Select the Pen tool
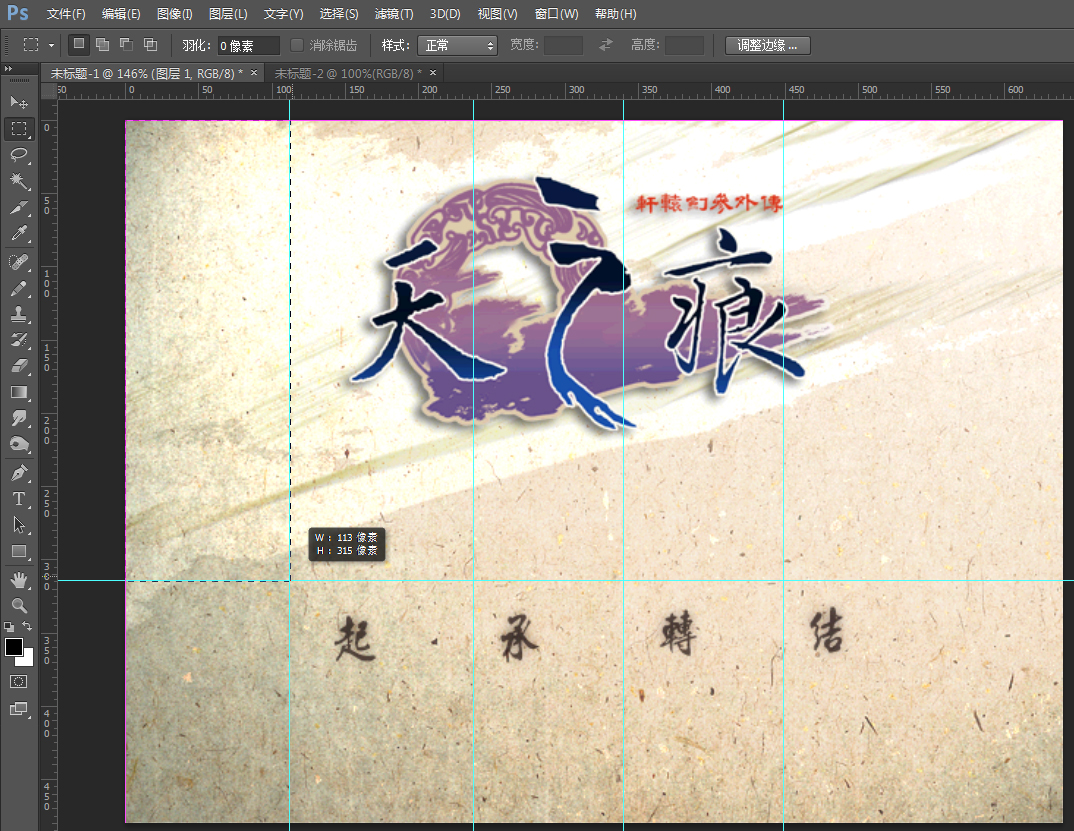This screenshot has height=831, width=1074. (18, 473)
